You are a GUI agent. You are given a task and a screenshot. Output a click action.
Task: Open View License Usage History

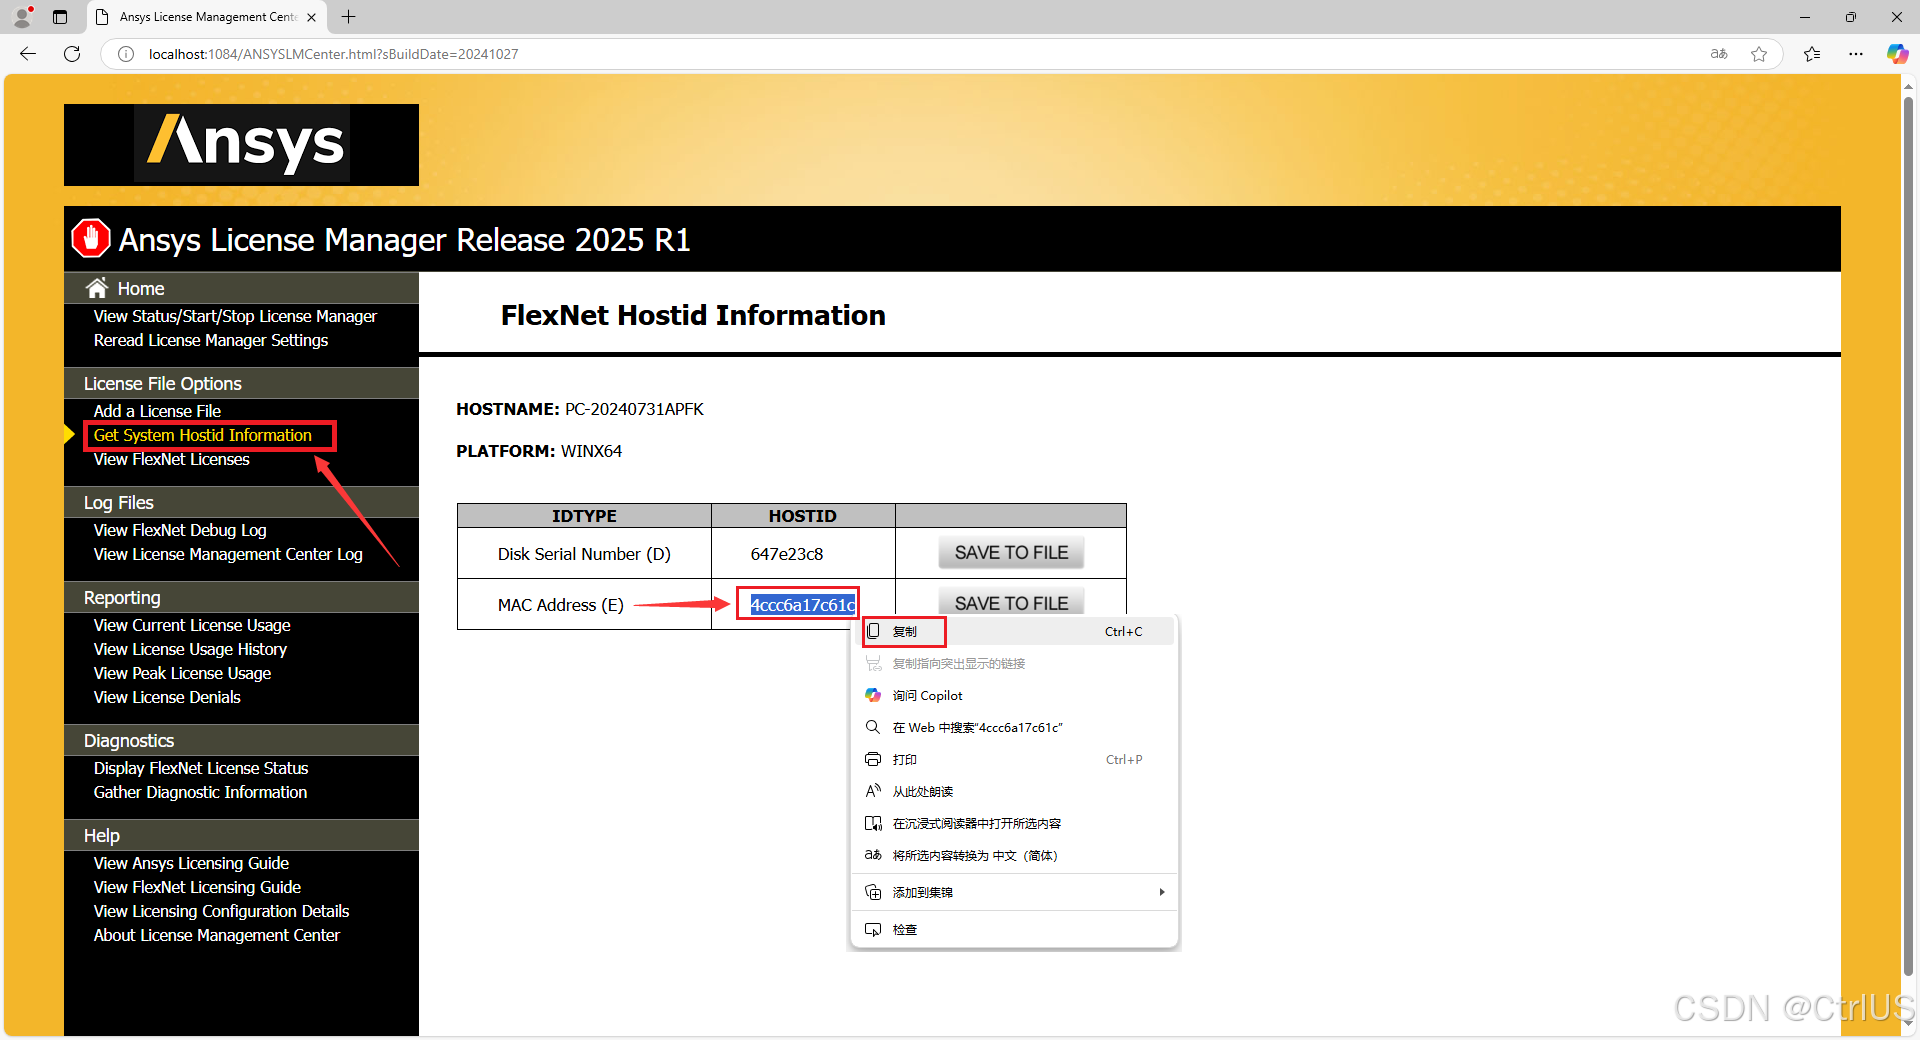click(190, 649)
